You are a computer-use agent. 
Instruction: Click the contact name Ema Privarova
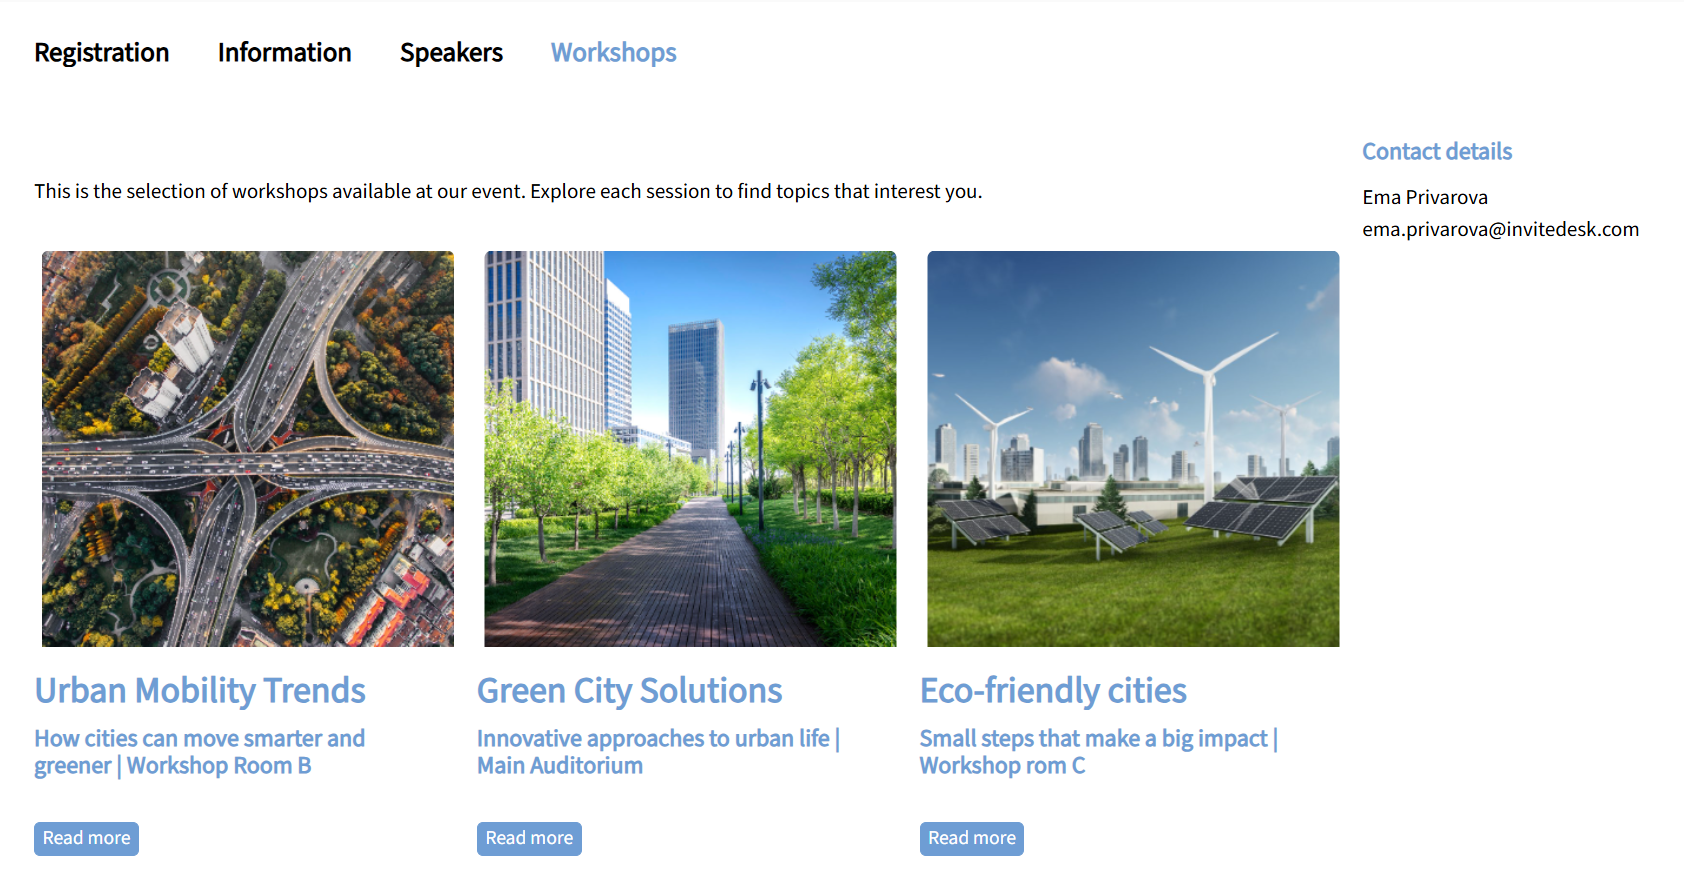click(x=1425, y=198)
